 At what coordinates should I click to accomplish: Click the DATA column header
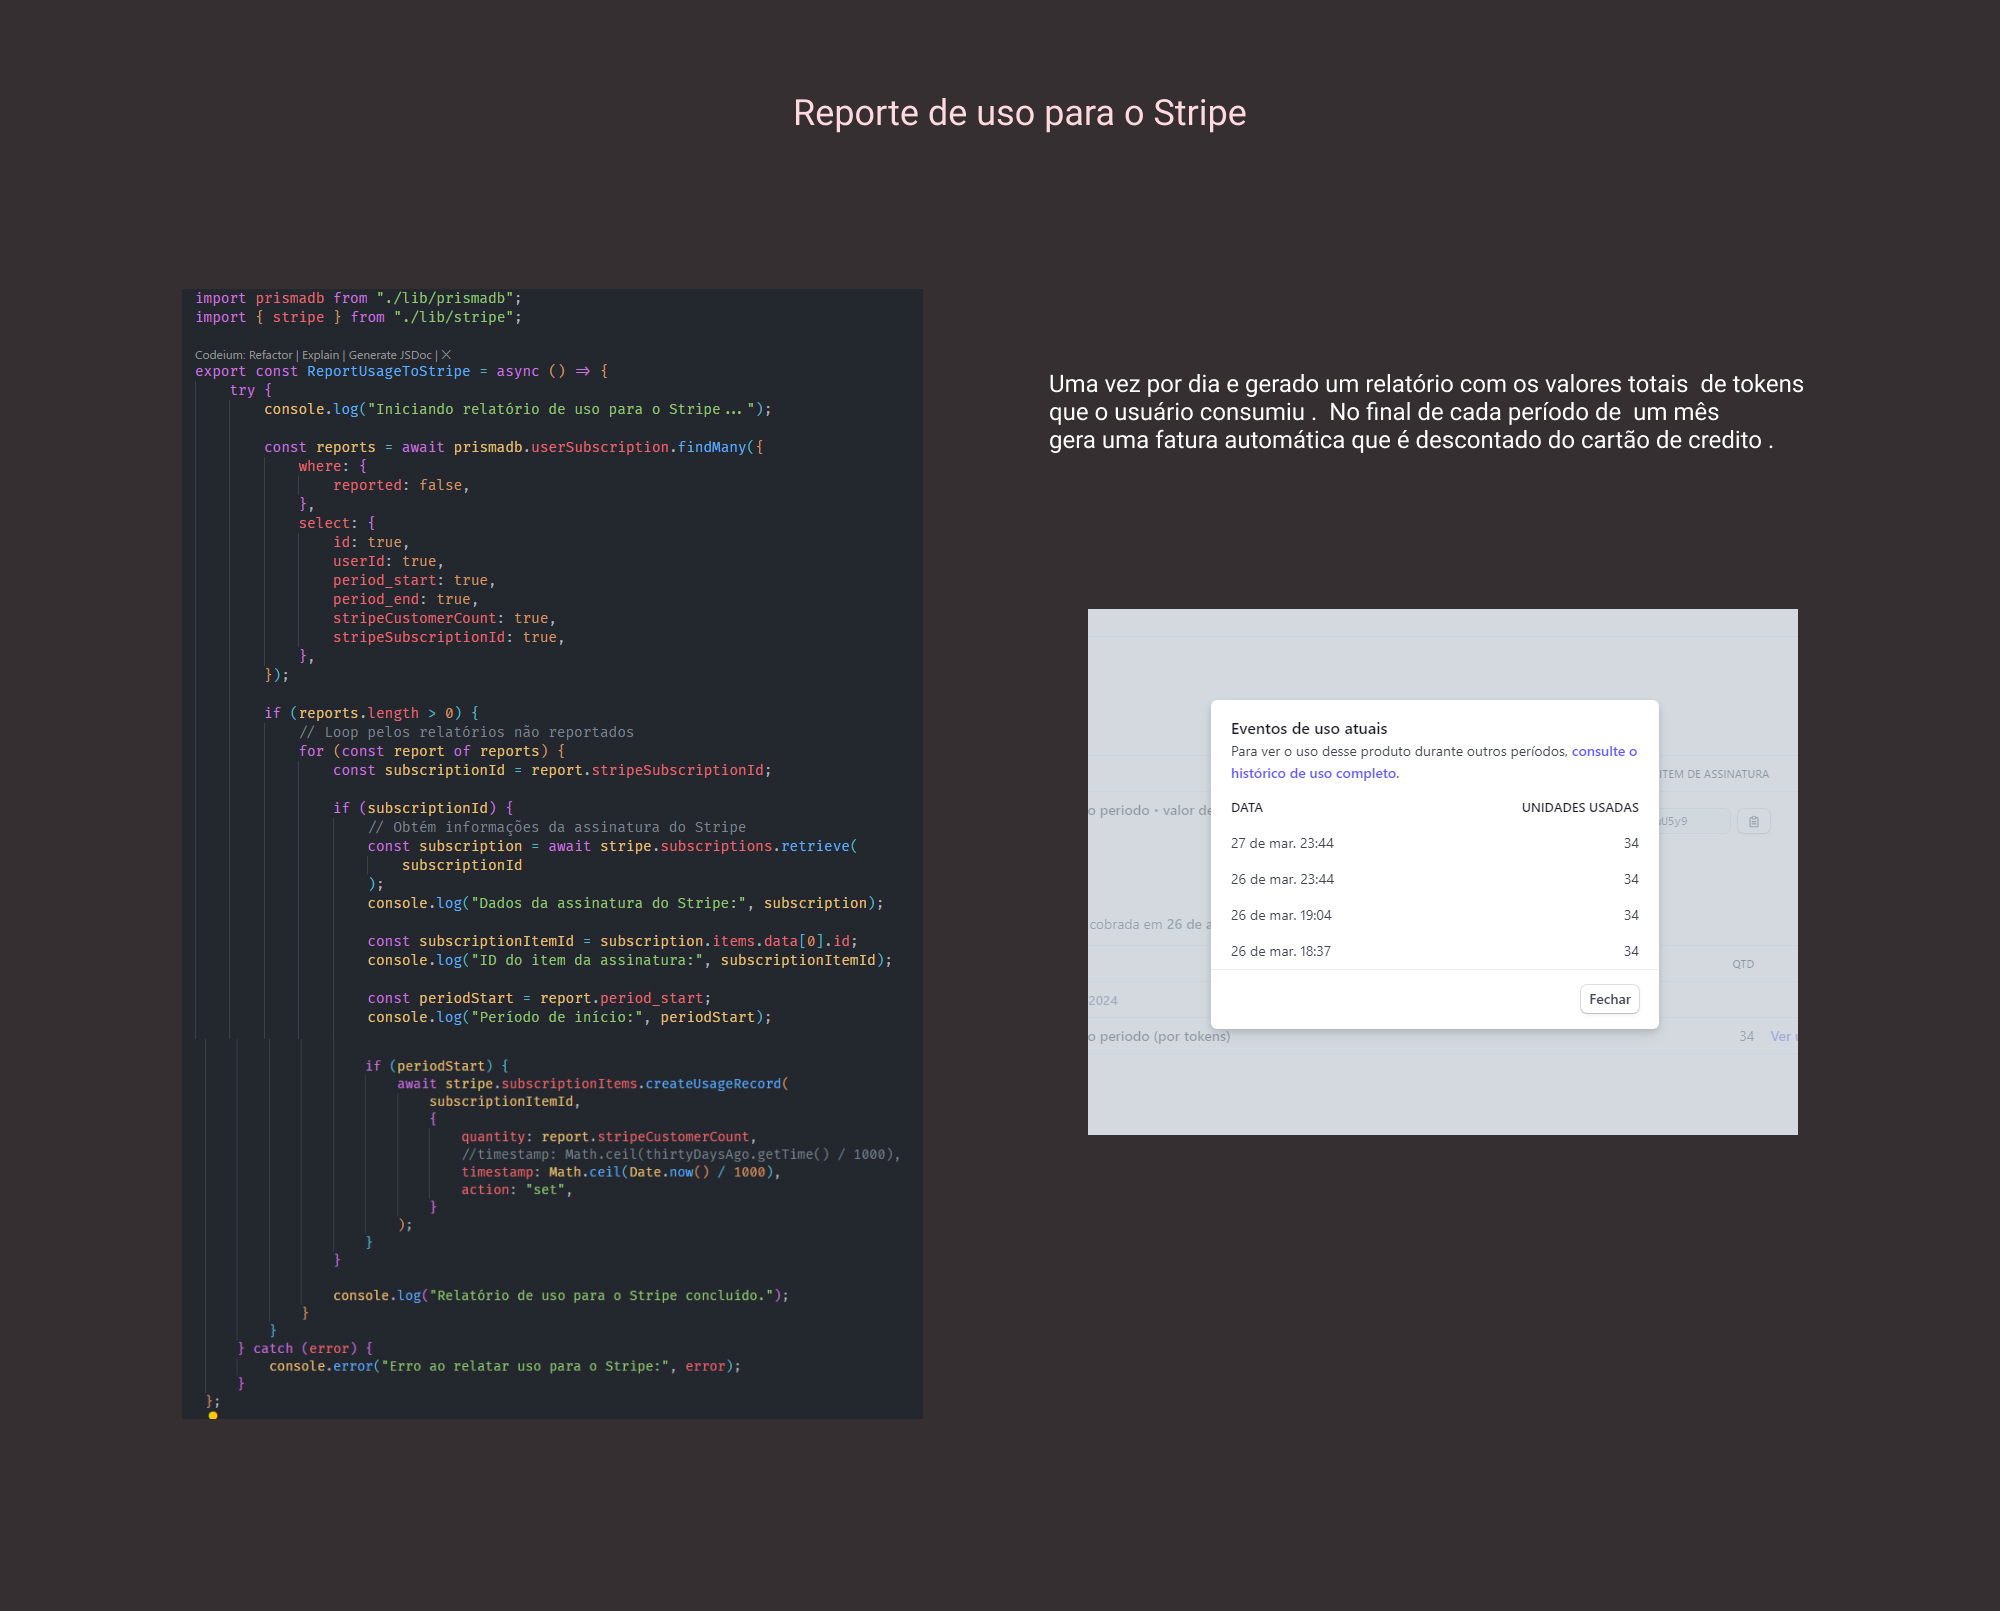(1246, 808)
